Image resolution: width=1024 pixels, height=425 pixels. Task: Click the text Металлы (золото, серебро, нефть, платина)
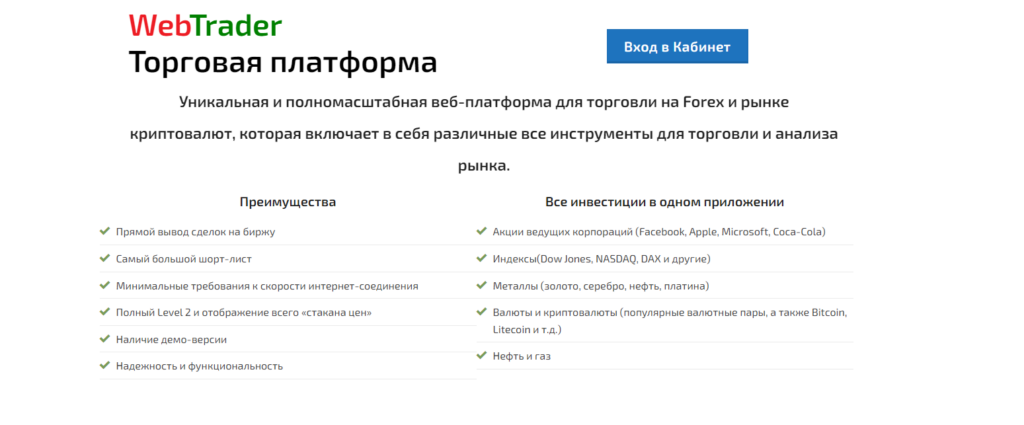click(601, 286)
